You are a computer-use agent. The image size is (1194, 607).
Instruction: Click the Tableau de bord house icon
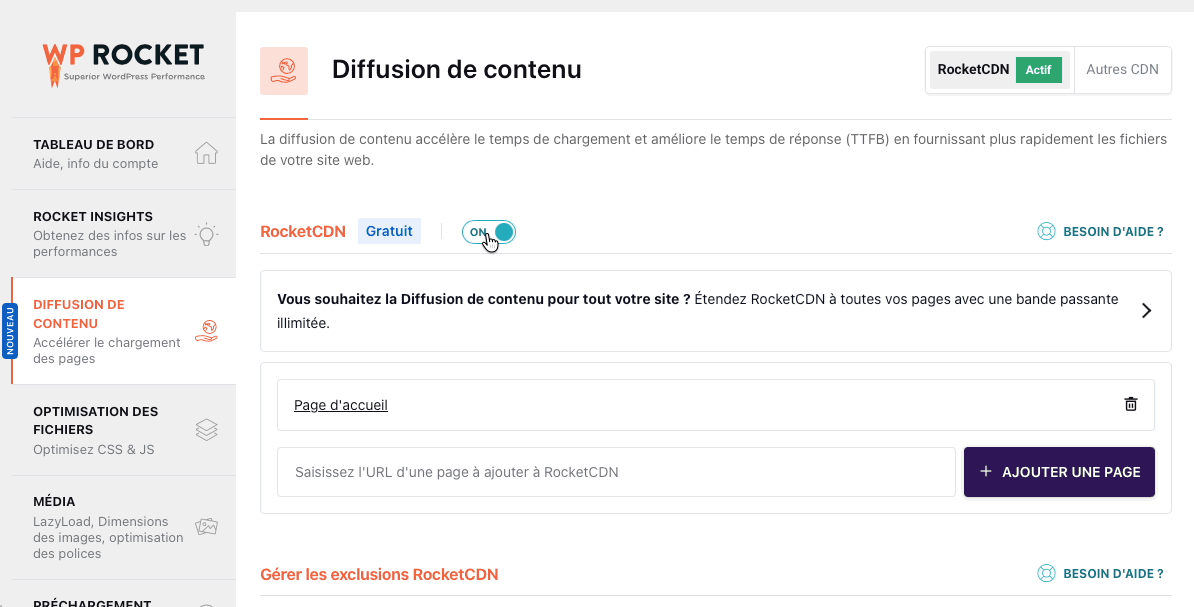[x=206, y=153]
